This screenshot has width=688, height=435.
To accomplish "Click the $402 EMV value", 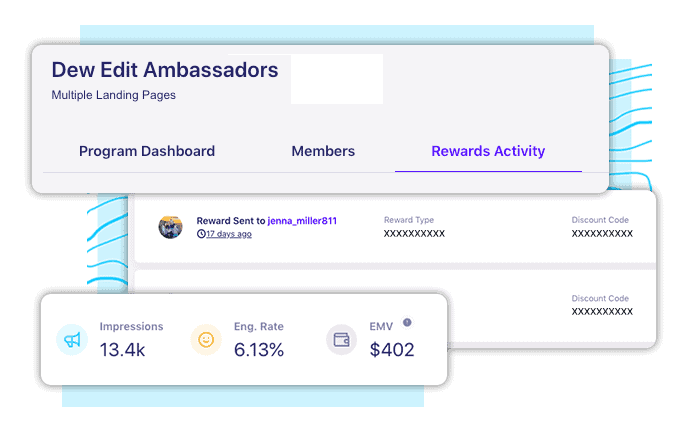I will [x=392, y=350].
